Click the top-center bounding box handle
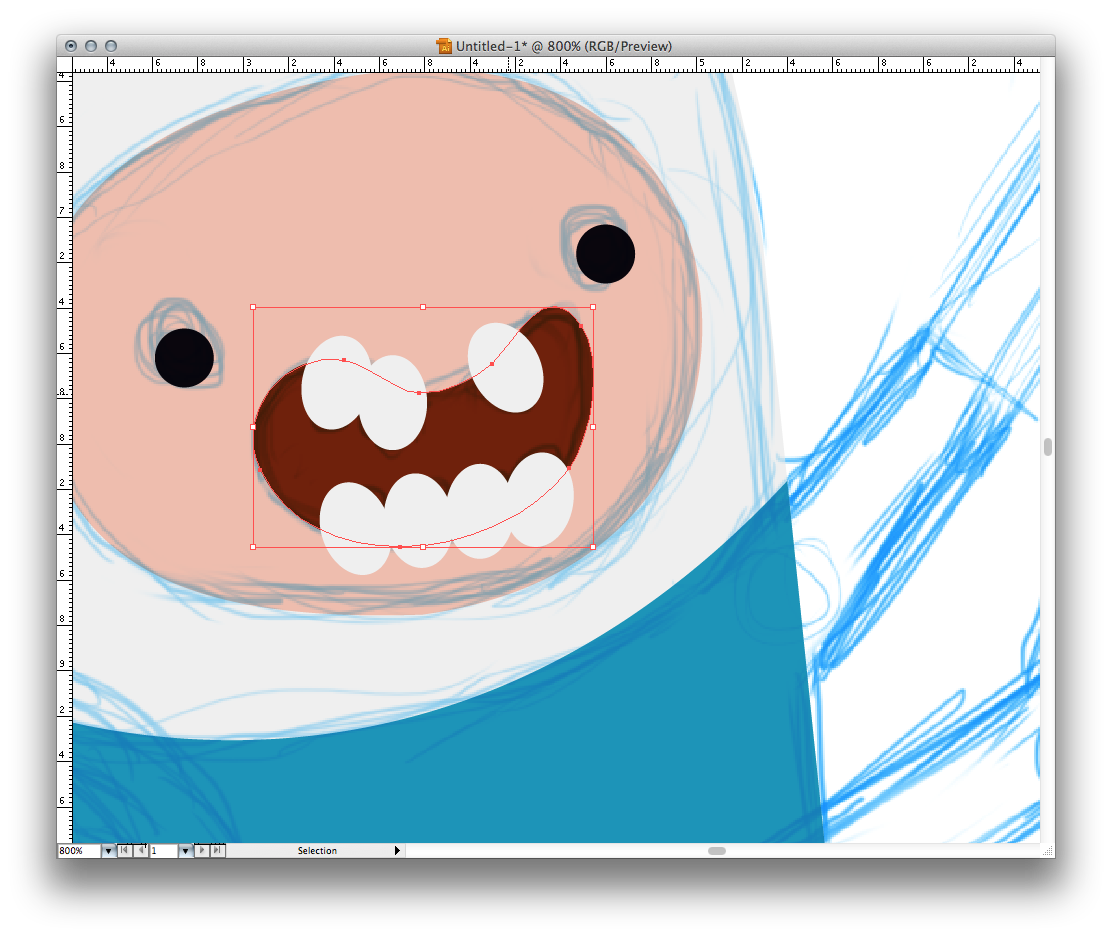 tap(423, 307)
